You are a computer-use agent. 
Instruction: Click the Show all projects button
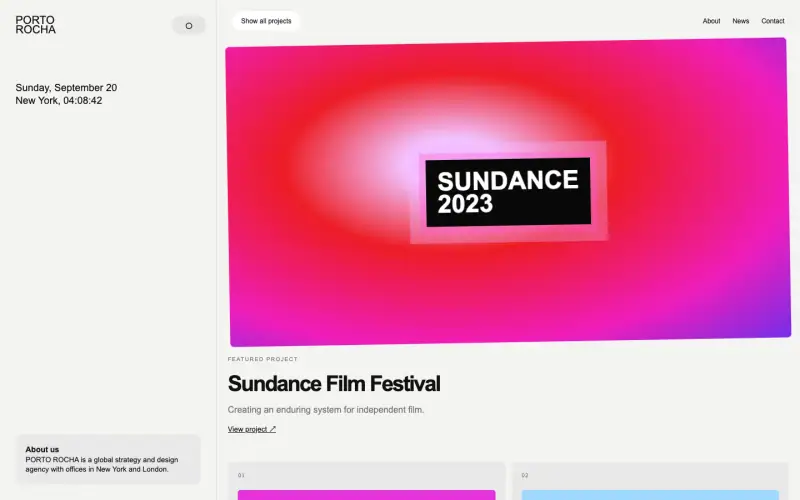coord(266,21)
